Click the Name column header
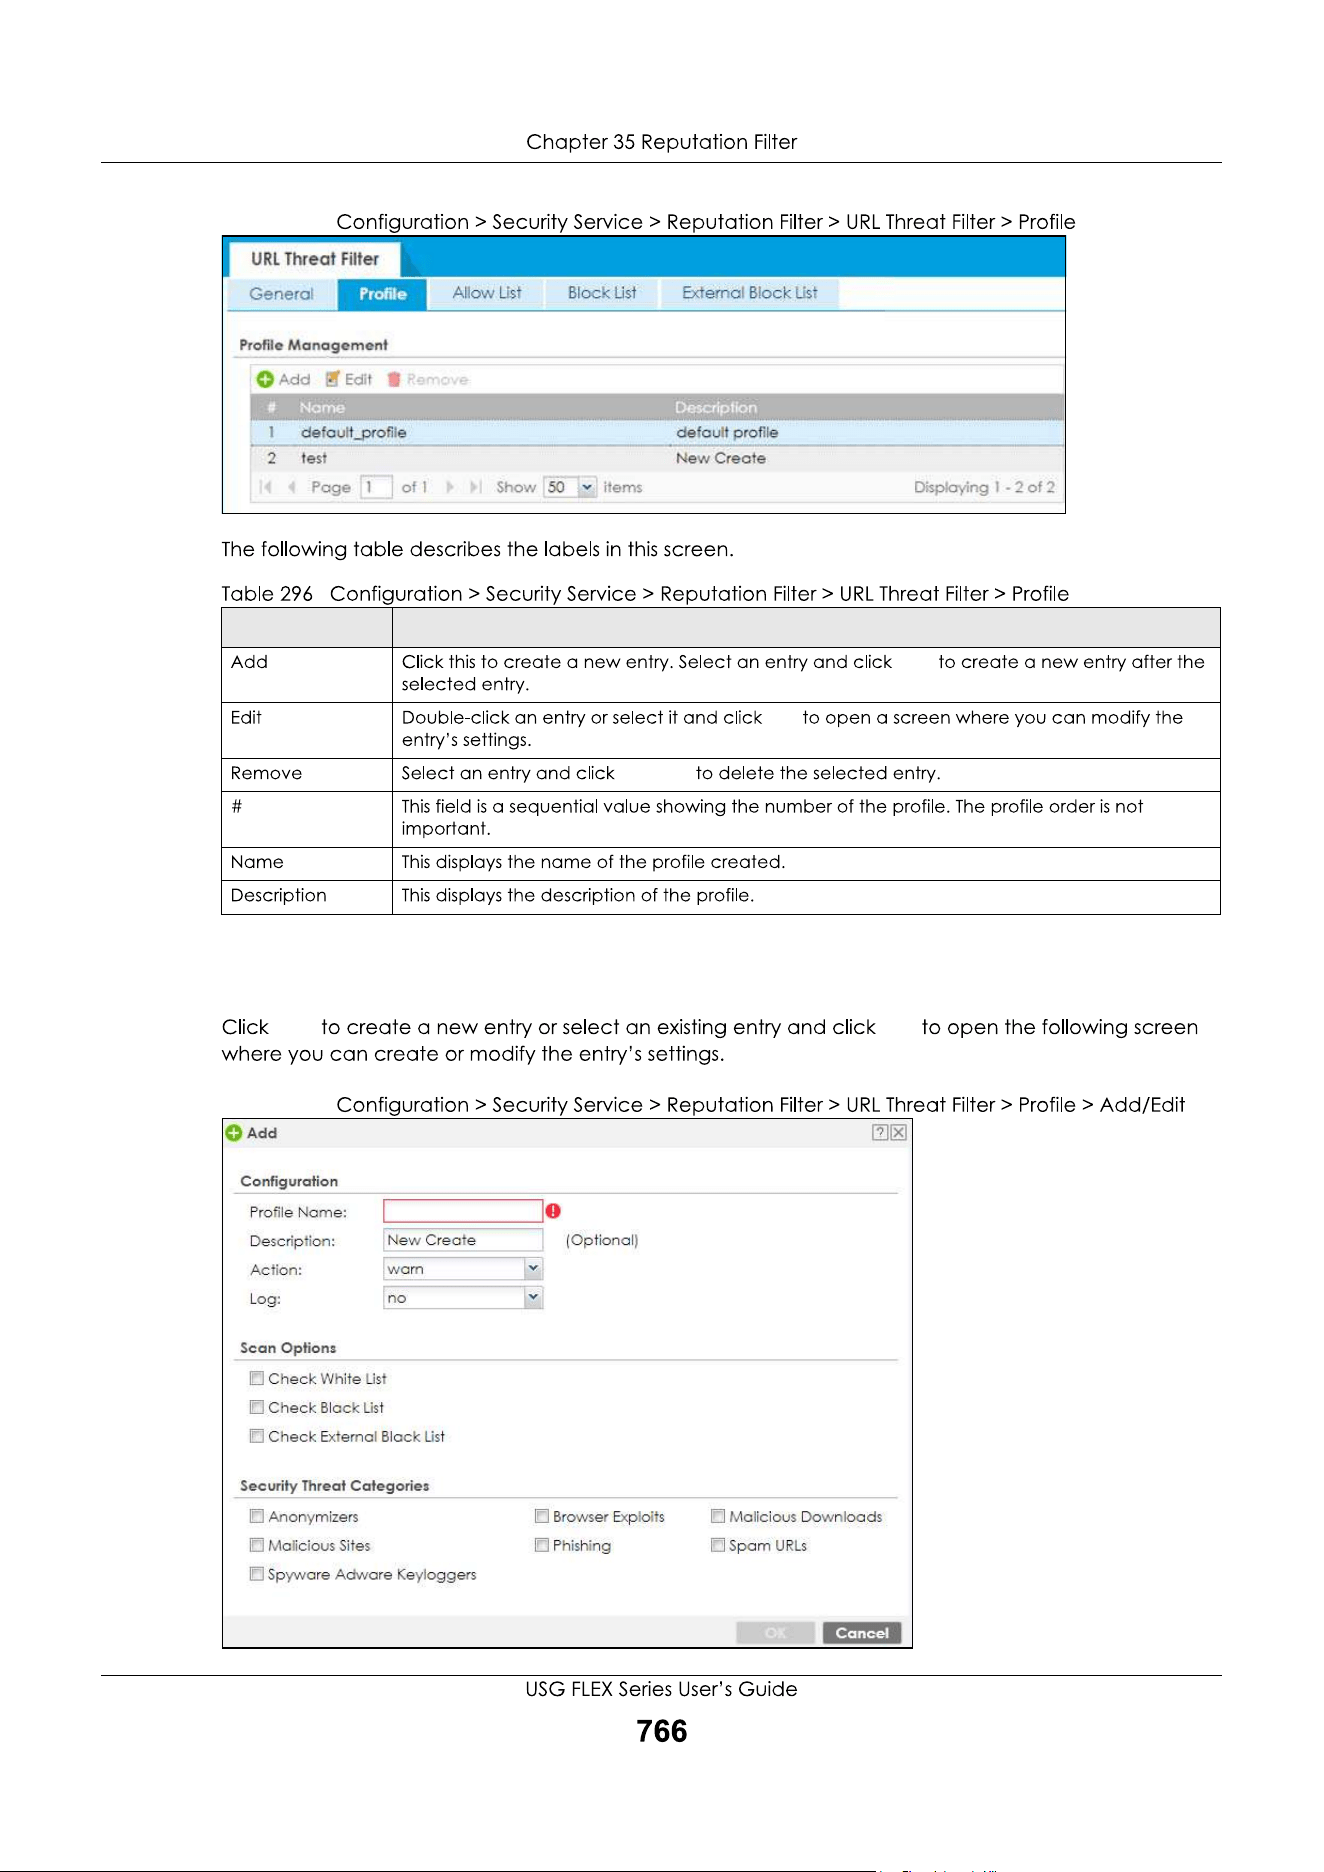 pyautogui.click(x=322, y=408)
